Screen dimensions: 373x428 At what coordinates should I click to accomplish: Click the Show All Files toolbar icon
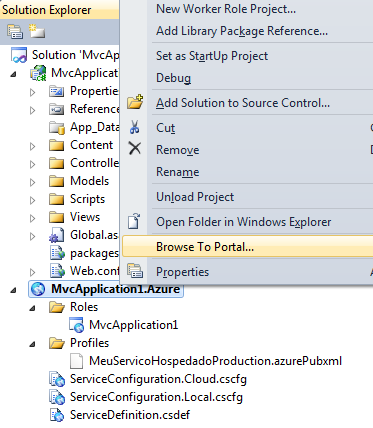coord(36,31)
